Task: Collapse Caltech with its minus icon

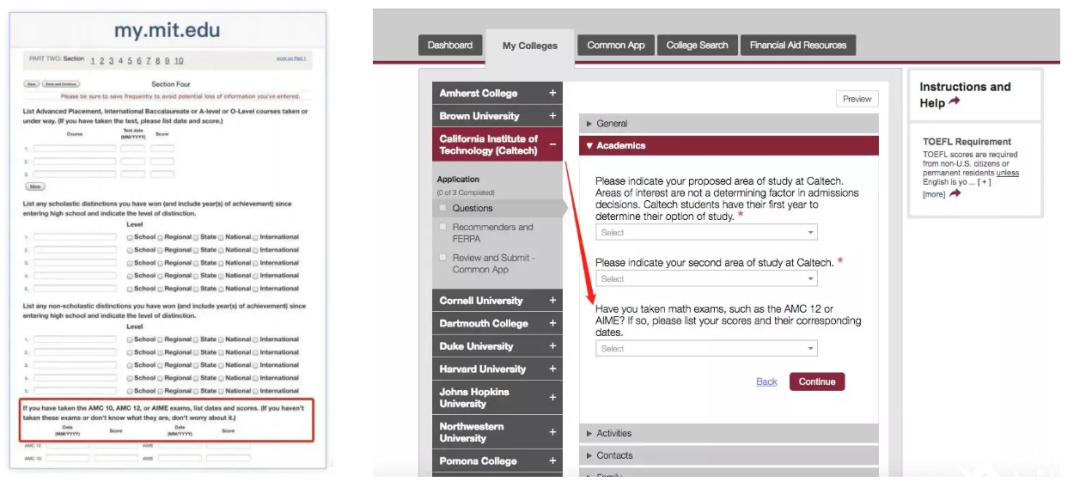Action: point(552,145)
